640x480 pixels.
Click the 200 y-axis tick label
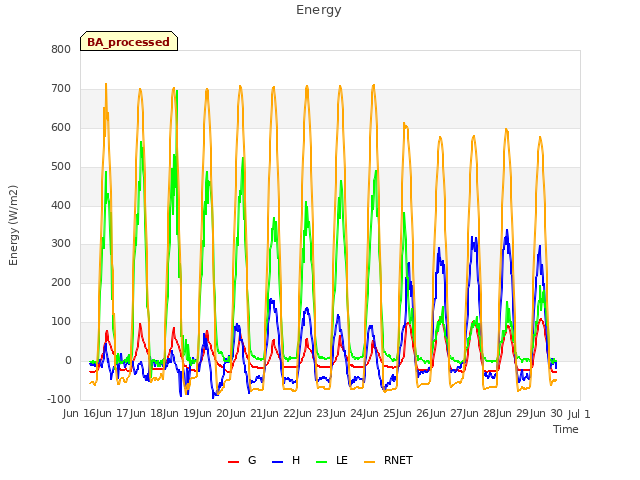coord(61,282)
